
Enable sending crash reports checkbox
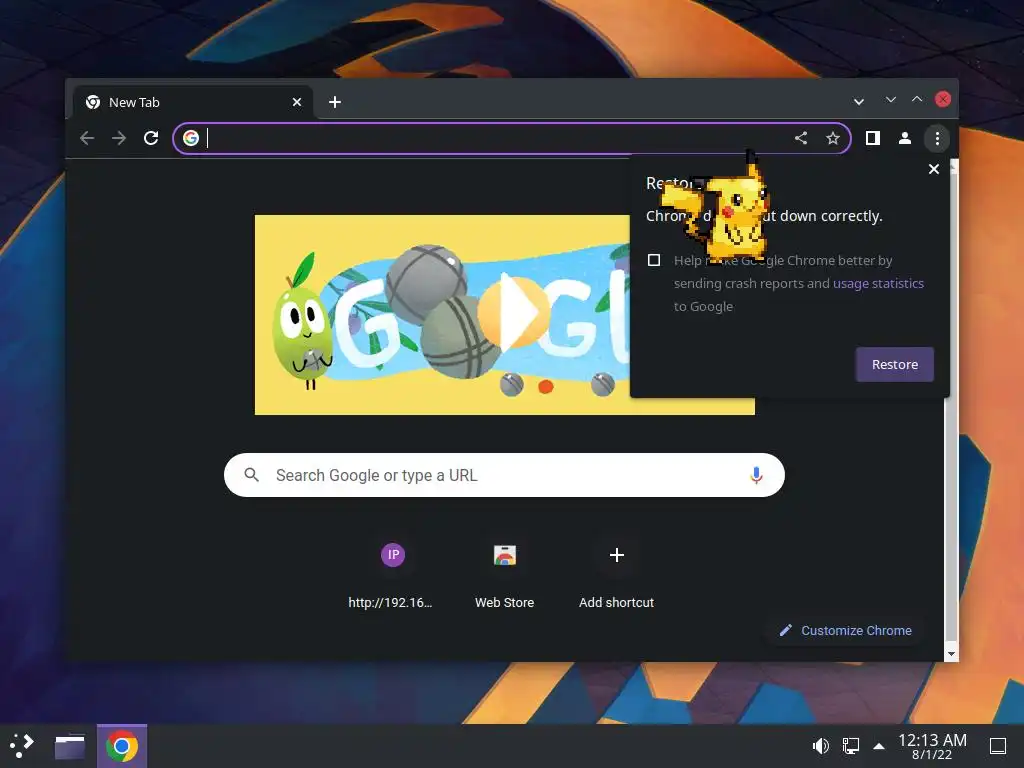coord(654,260)
